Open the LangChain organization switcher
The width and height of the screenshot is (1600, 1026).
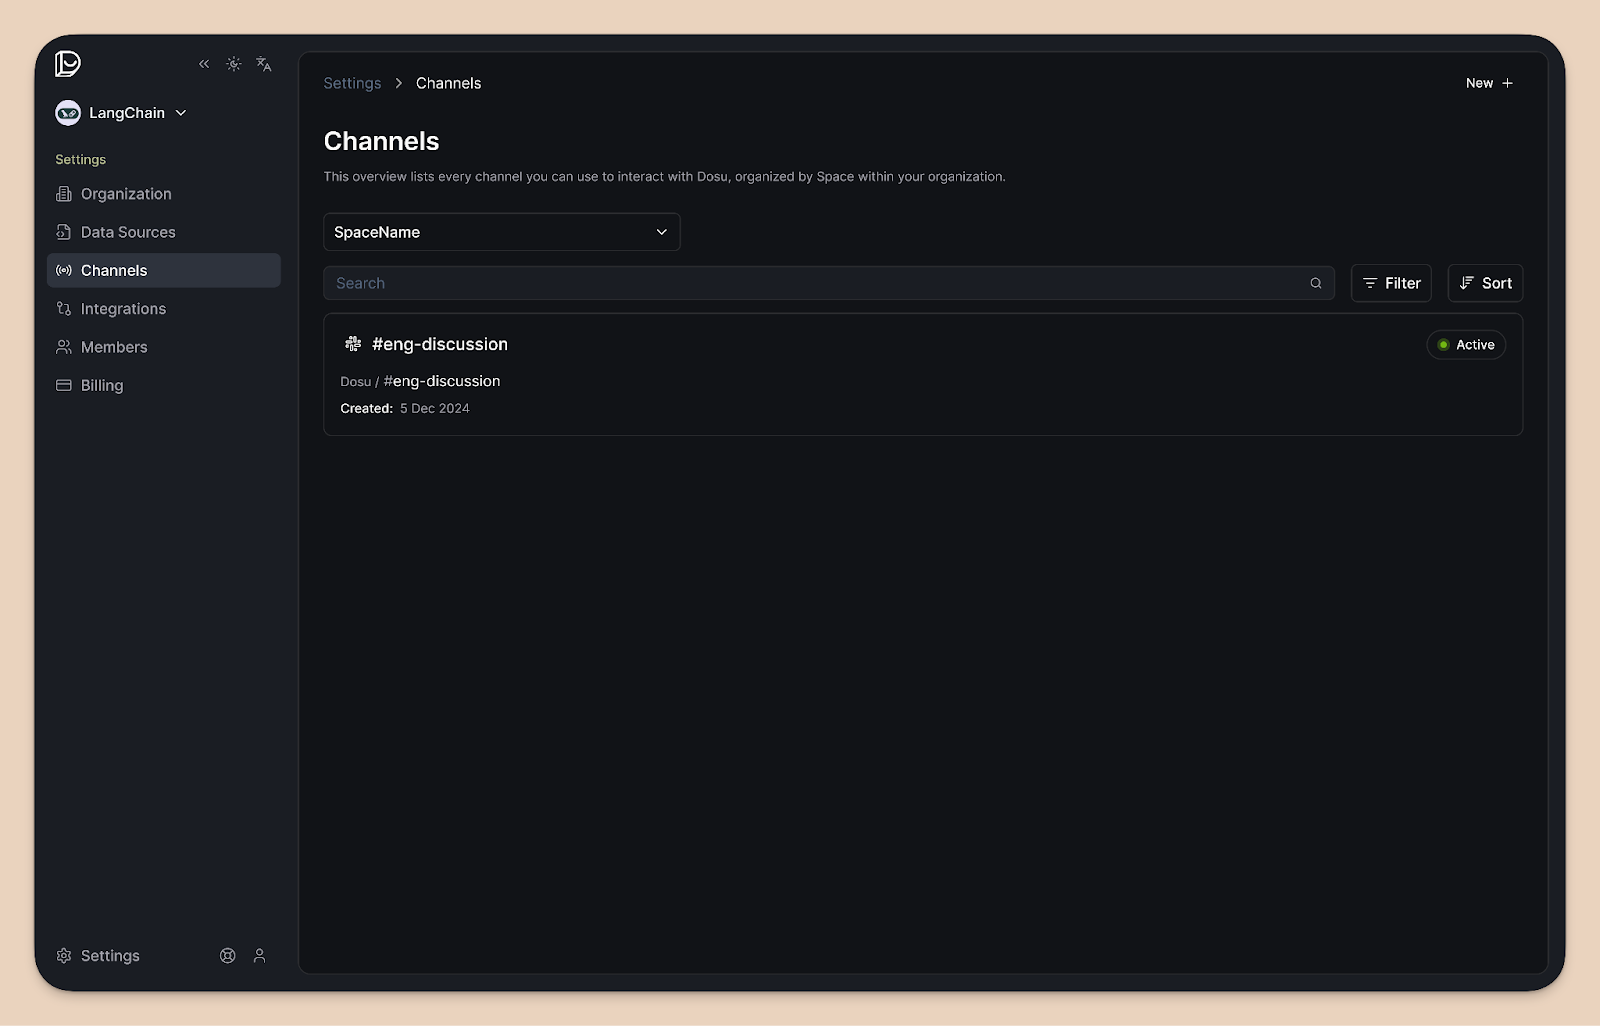tap(122, 113)
